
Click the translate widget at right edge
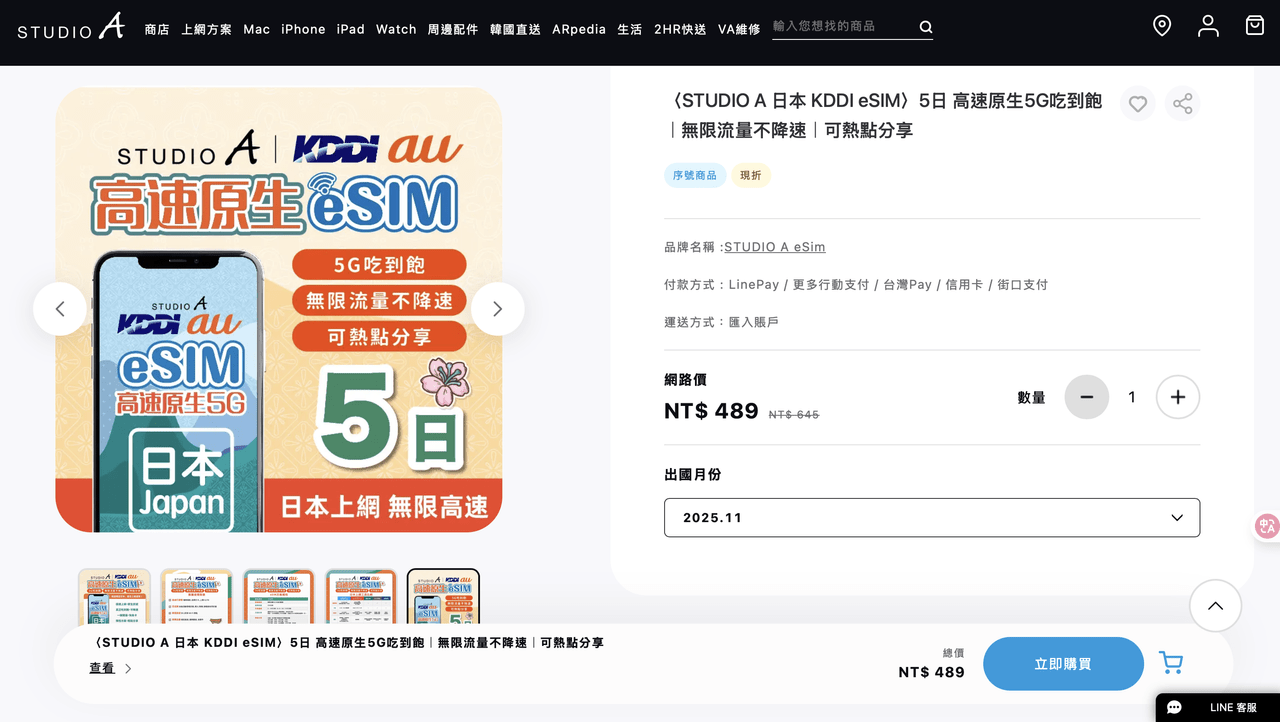pos(1267,526)
